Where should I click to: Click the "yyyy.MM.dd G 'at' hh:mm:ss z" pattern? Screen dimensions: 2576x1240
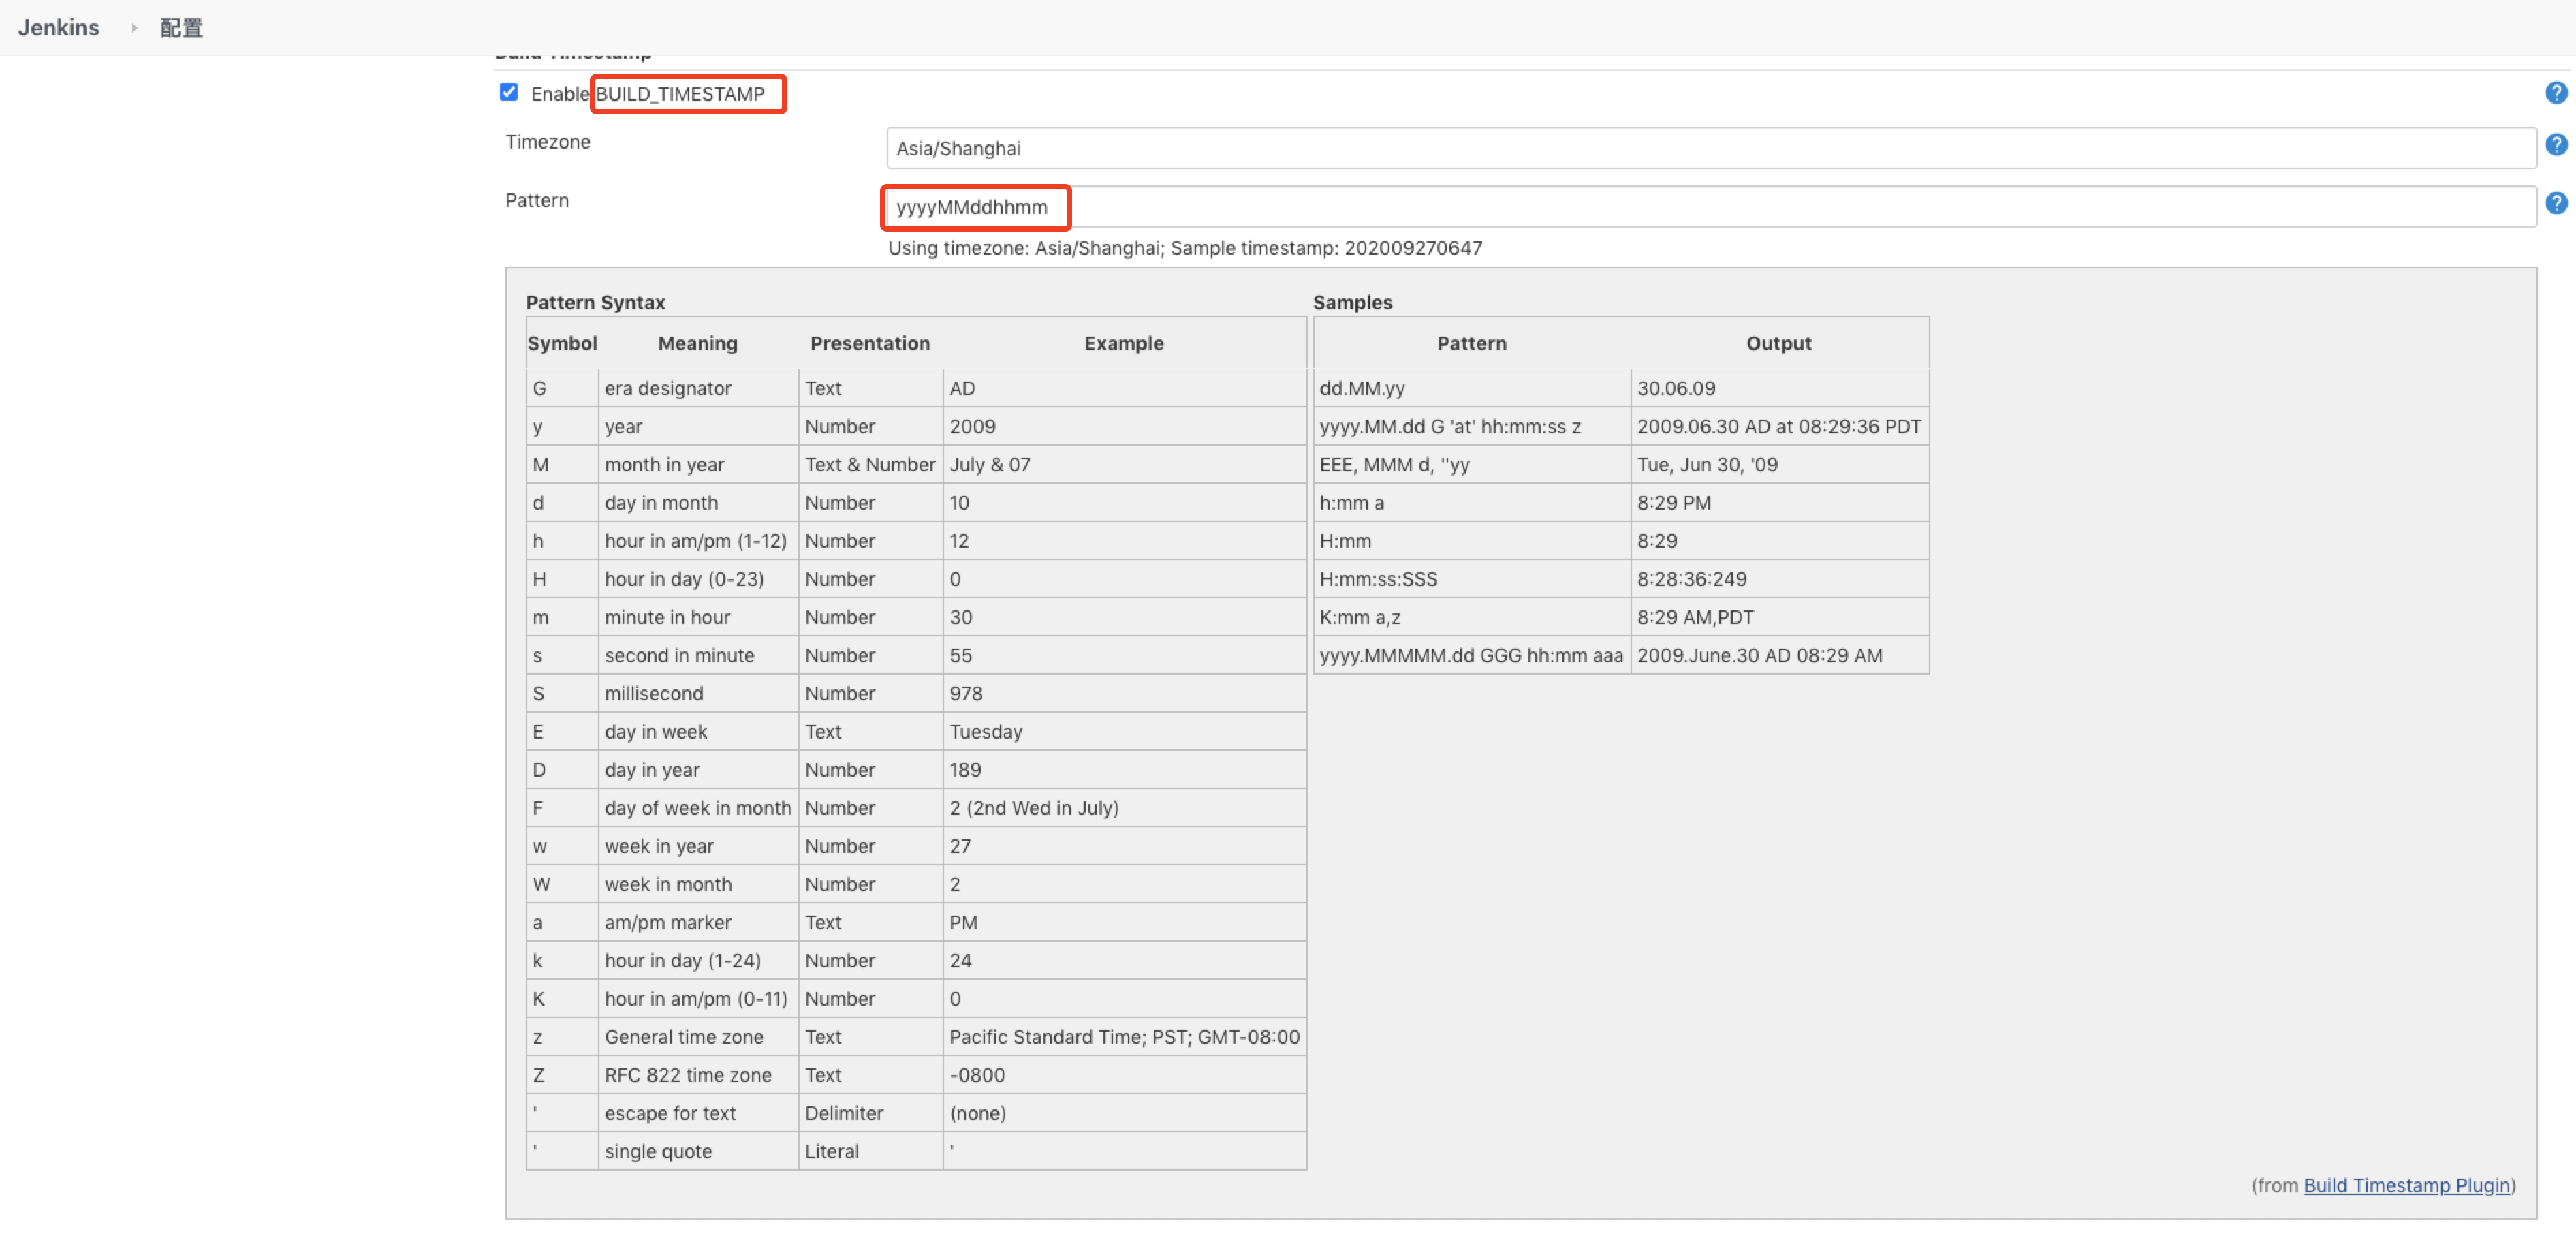coord(1472,427)
